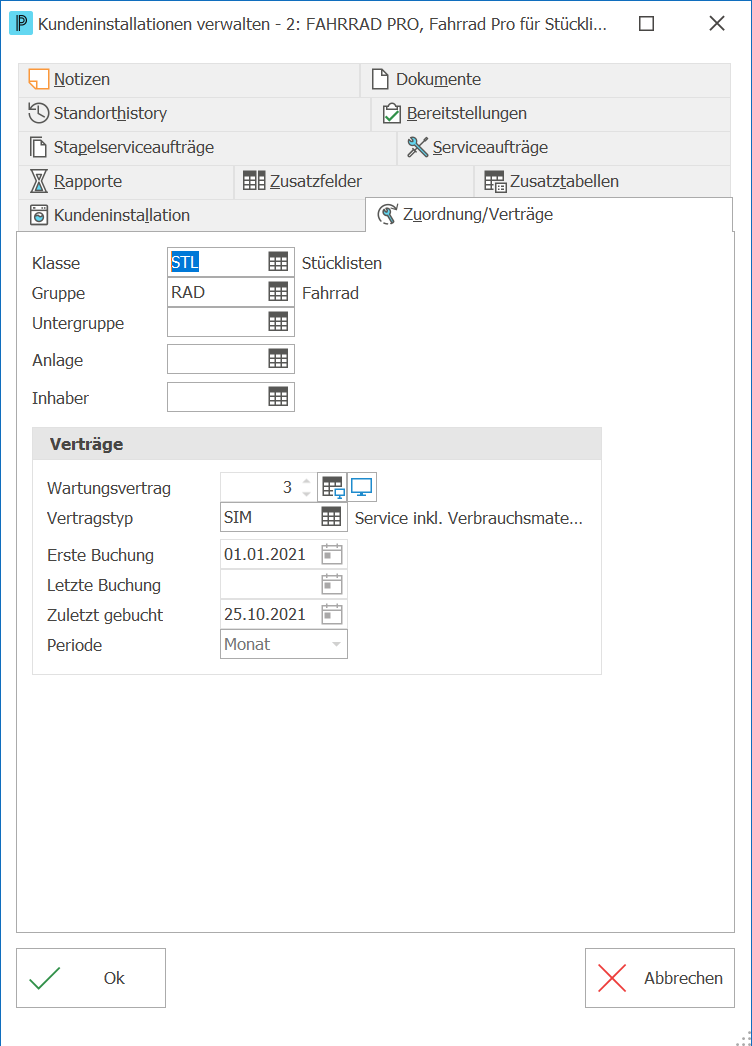Click the Fahrrad description text

click(330, 293)
